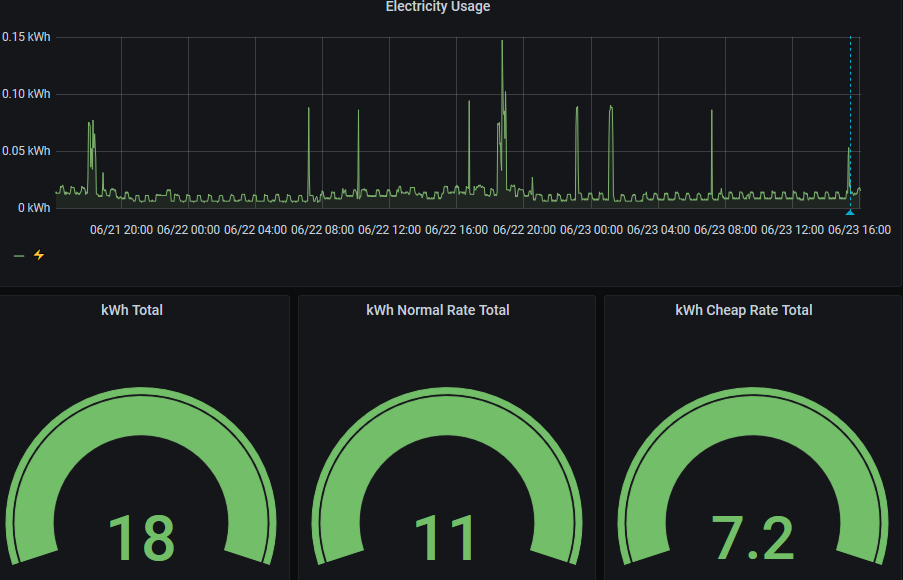The image size is (903, 580).
Task: Click the 0.05 kWh y-axis label
Action: [26, 151]
